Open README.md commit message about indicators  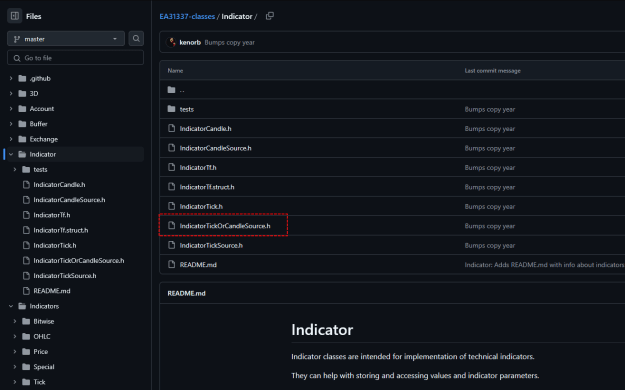coord(544,265)
